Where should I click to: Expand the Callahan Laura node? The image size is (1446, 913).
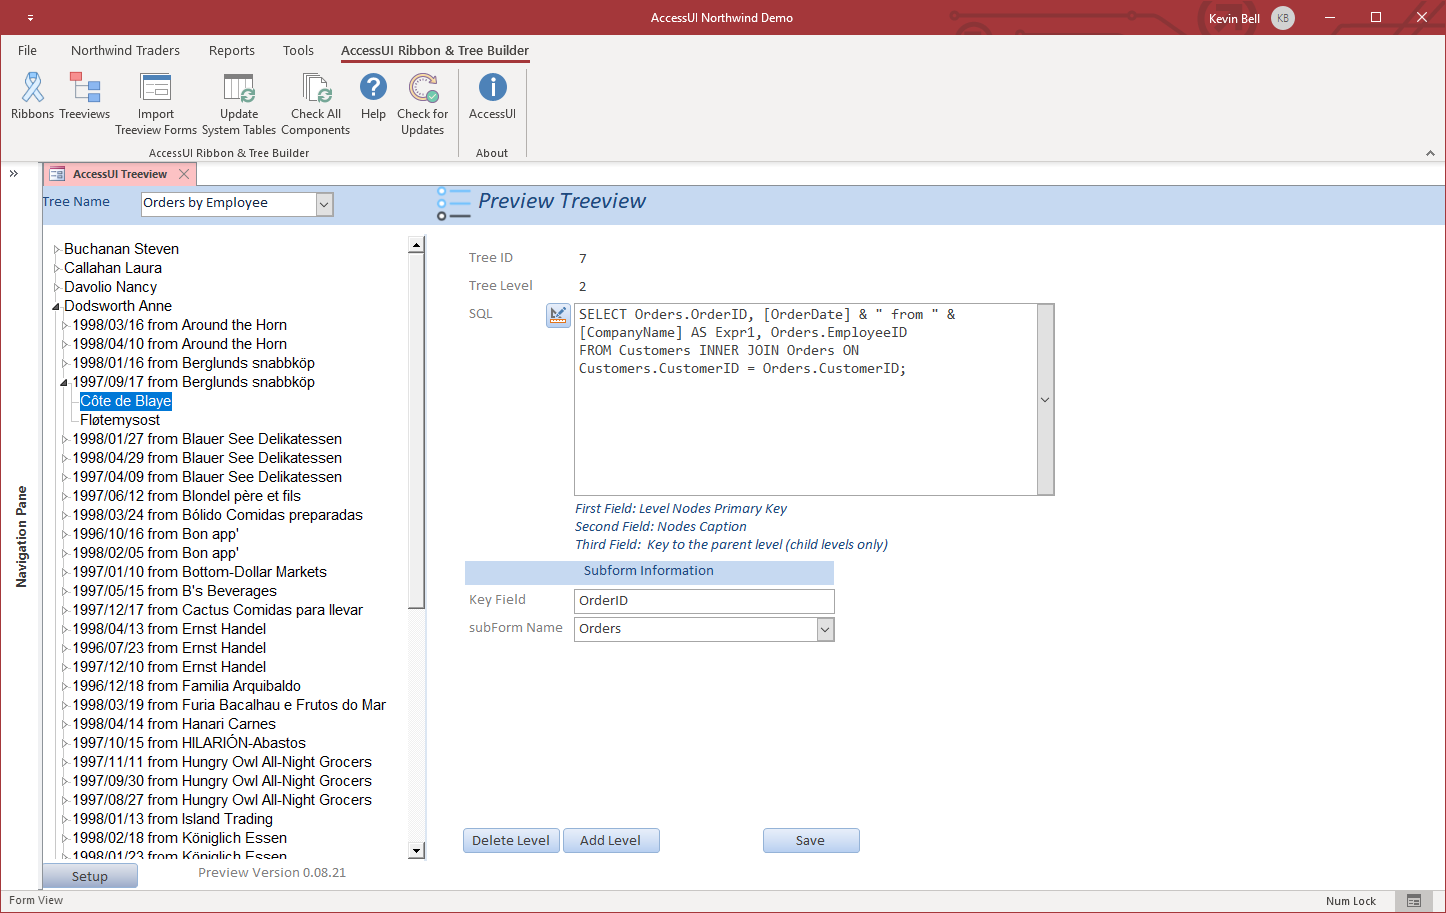(57, 269)
